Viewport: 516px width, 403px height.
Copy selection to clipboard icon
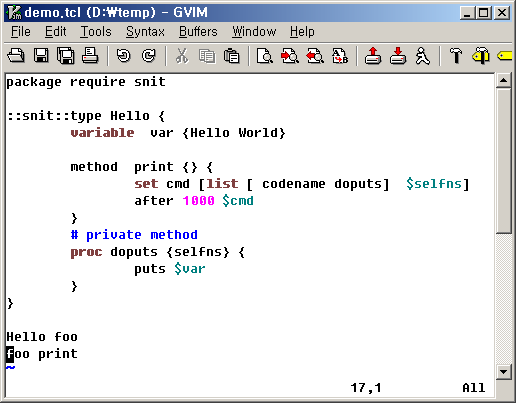(x=207, y=56)
